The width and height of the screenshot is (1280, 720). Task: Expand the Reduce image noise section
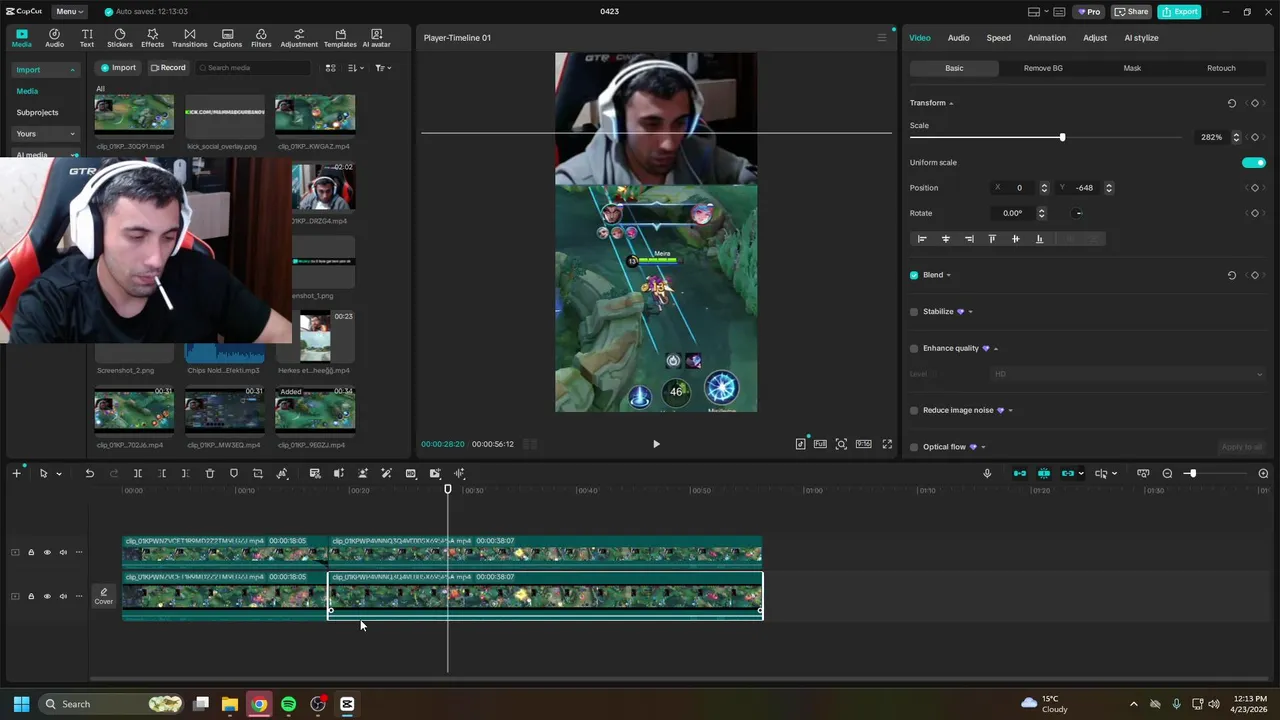coord(1011,410)
